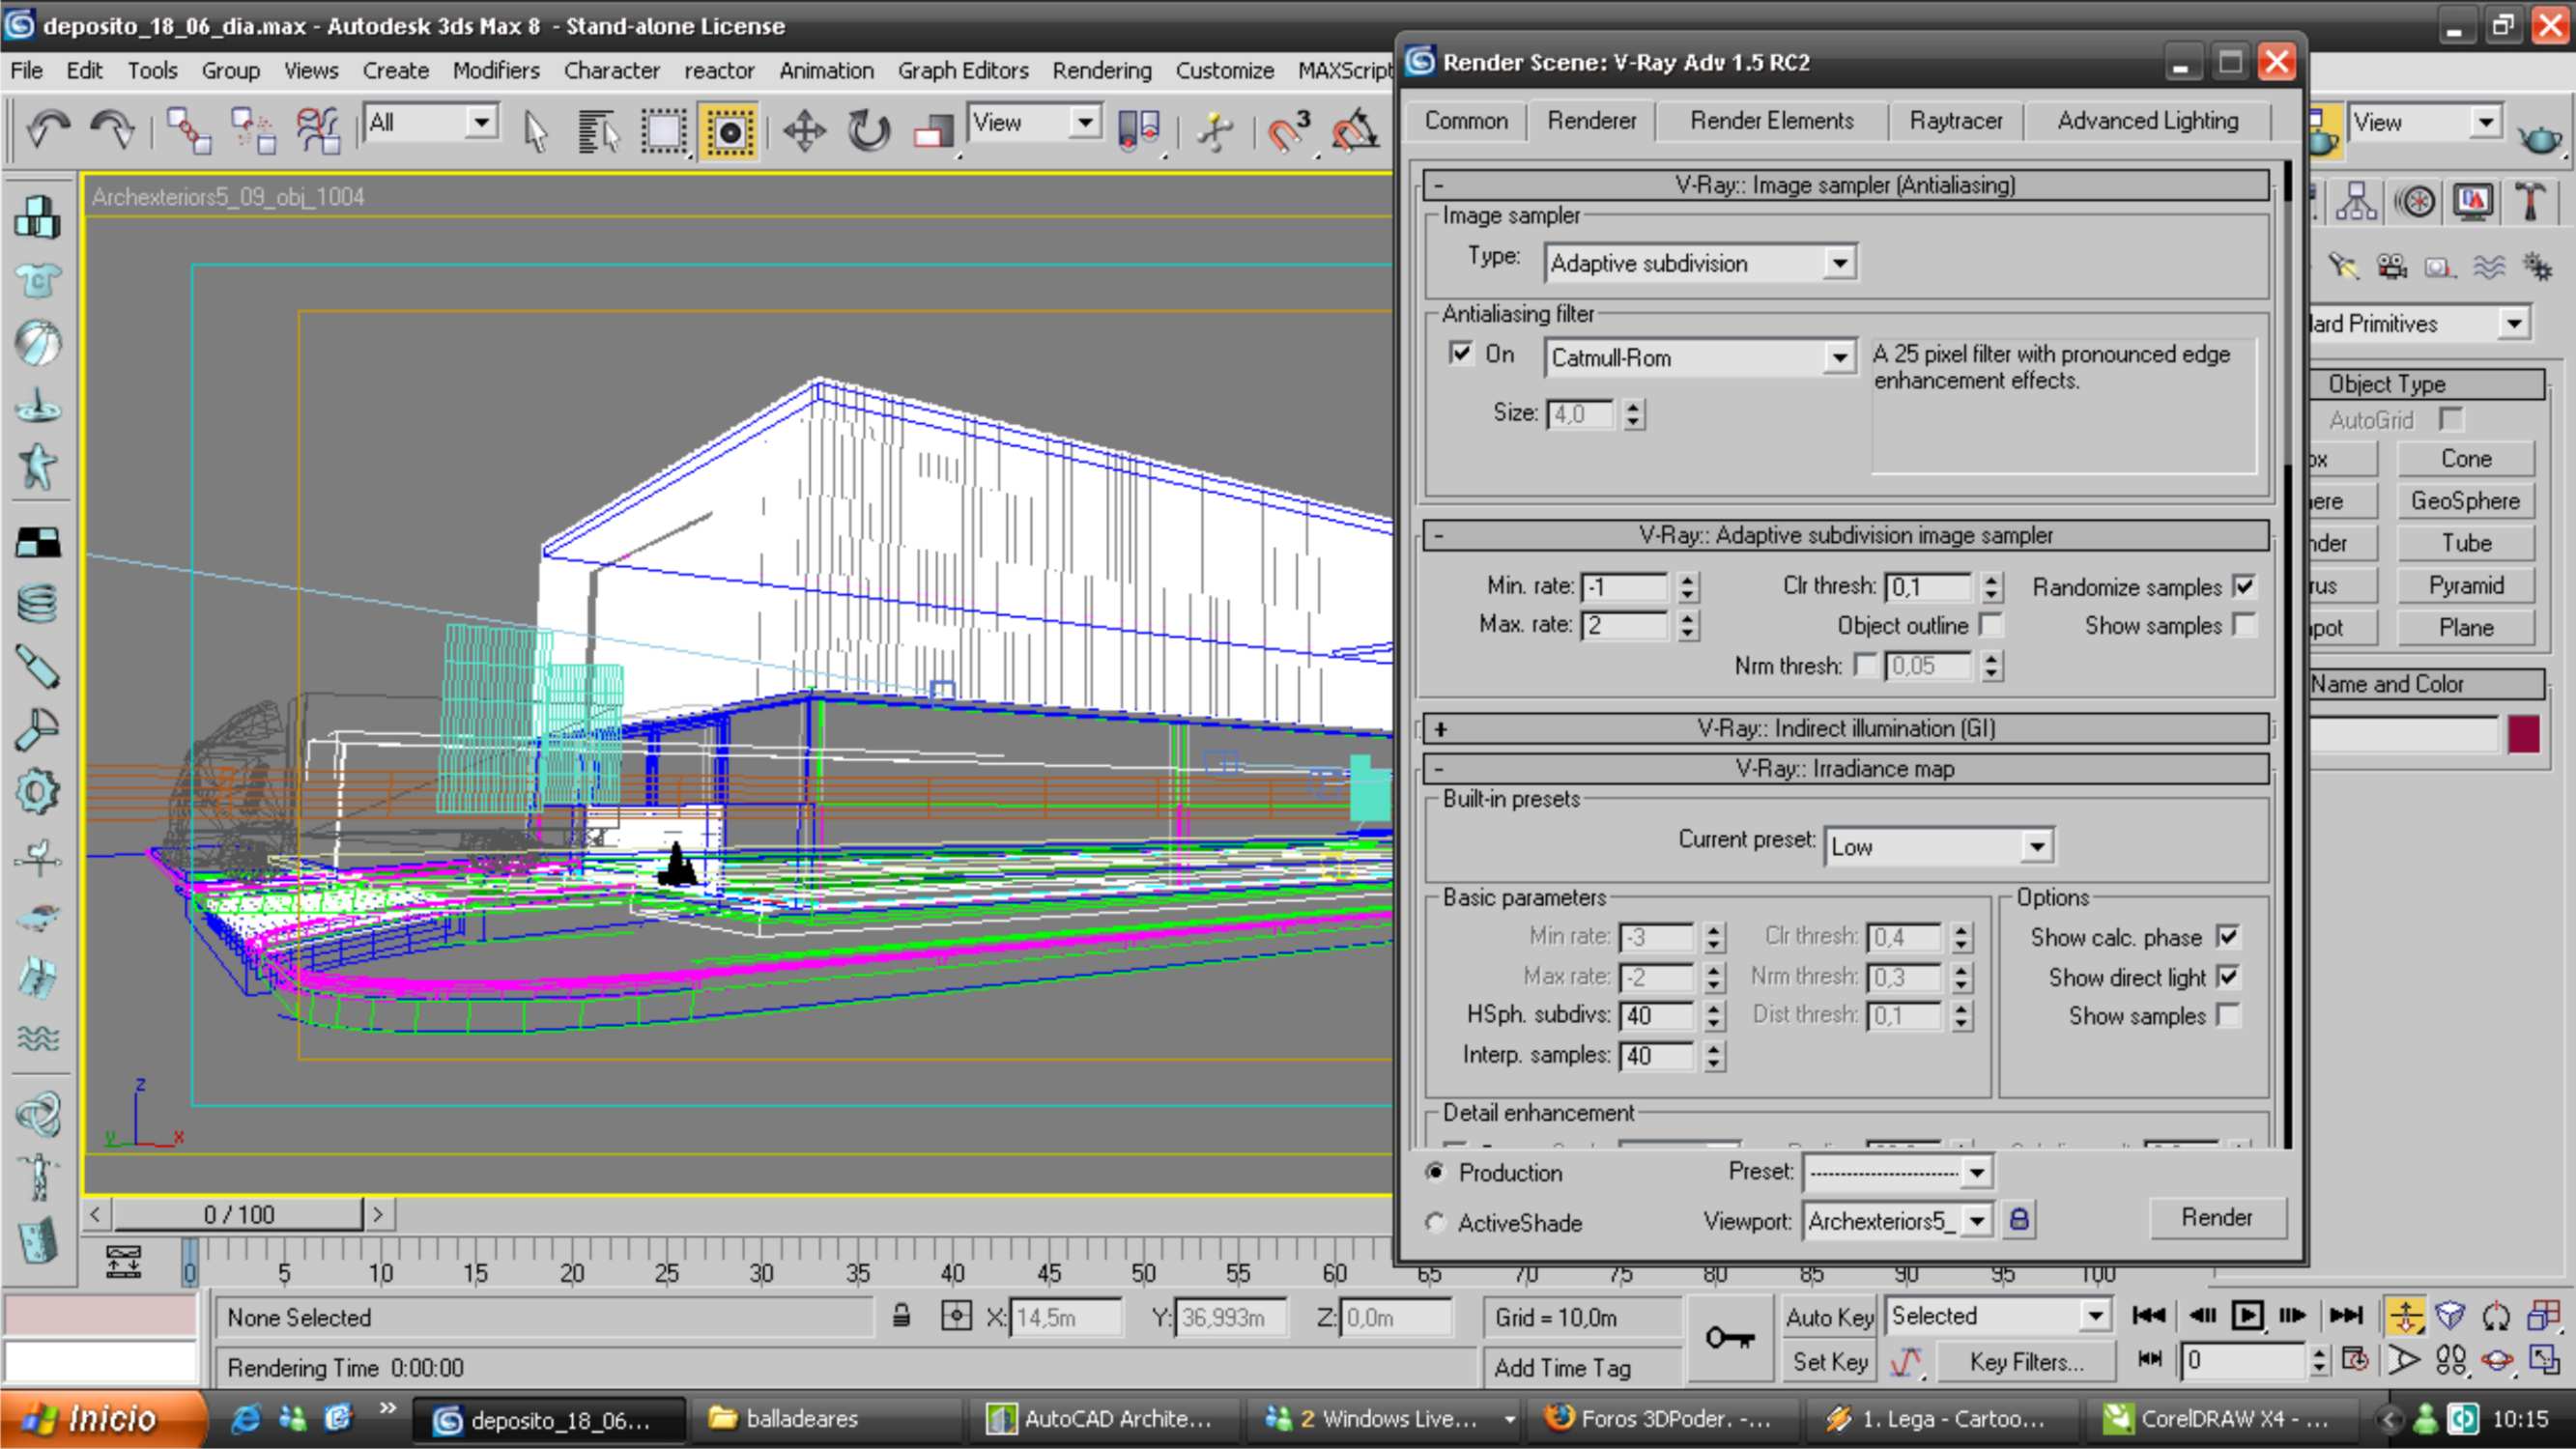Toggle the 3D Snaps magnet icon
2576x1449 pixels.
tap(1289, 131)
